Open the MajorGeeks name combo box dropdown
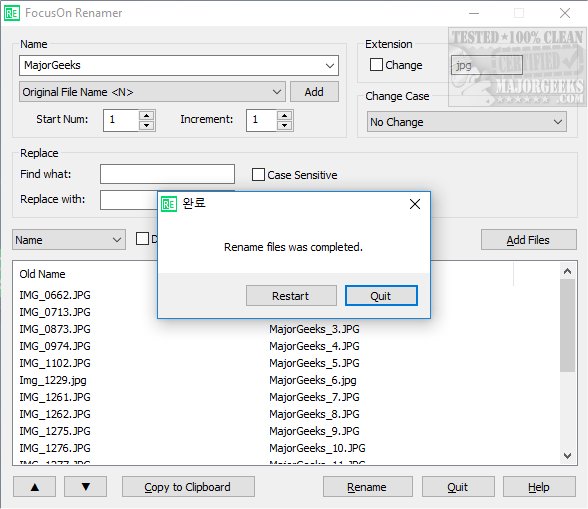Screen dimensions: 588x509 tap(330, 66)
